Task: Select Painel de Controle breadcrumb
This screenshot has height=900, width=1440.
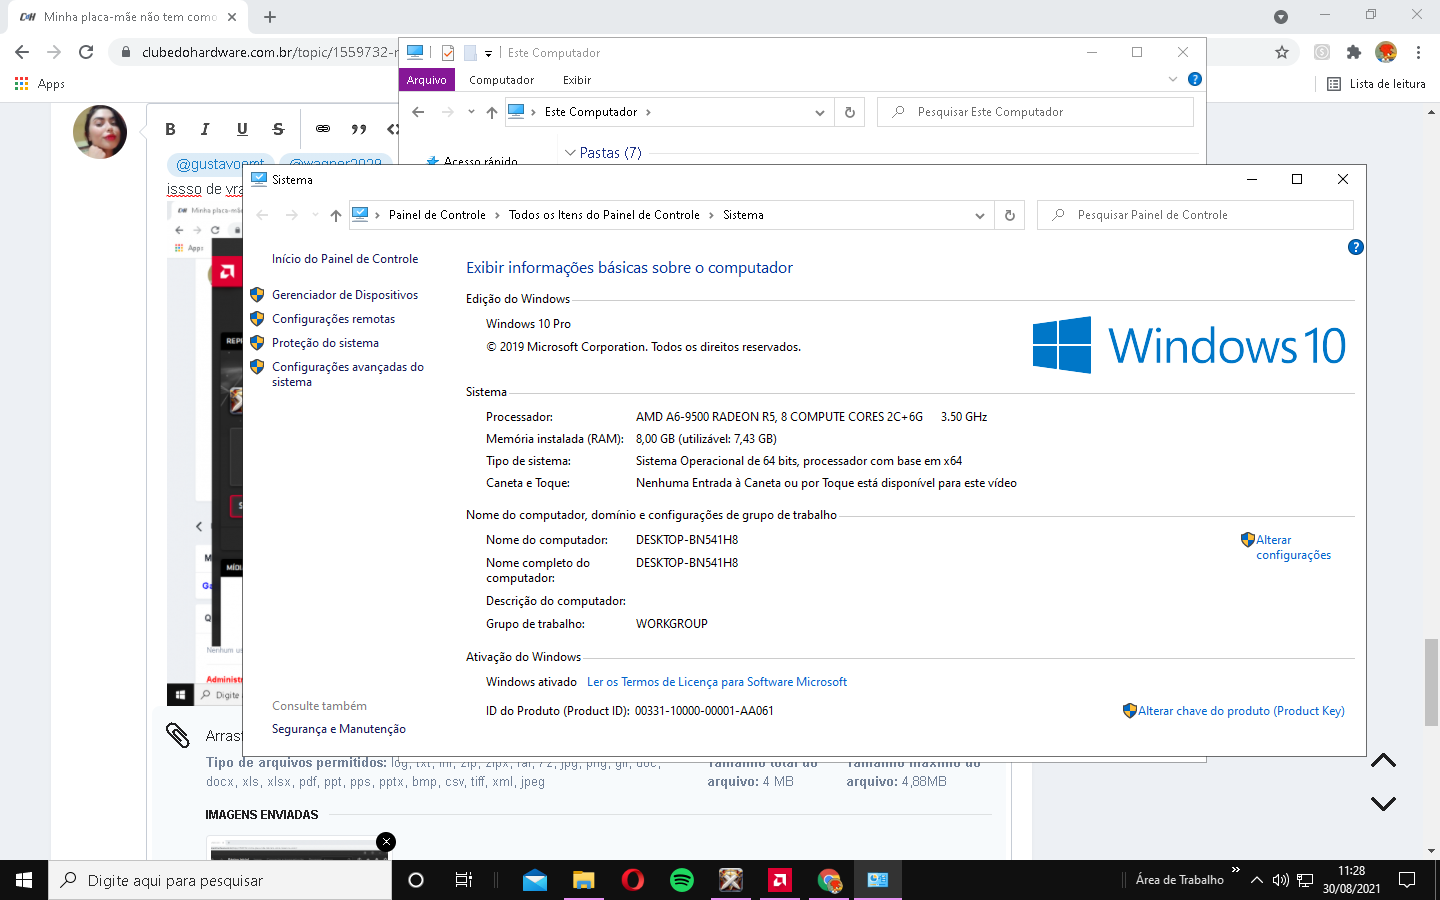Action: [437, 215]
